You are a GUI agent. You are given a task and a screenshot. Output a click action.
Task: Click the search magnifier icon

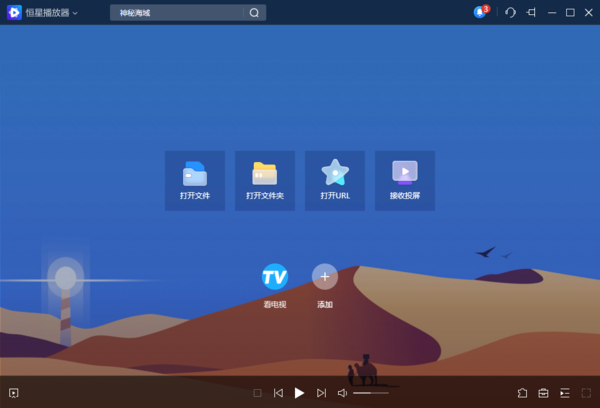tap(254, 13)
